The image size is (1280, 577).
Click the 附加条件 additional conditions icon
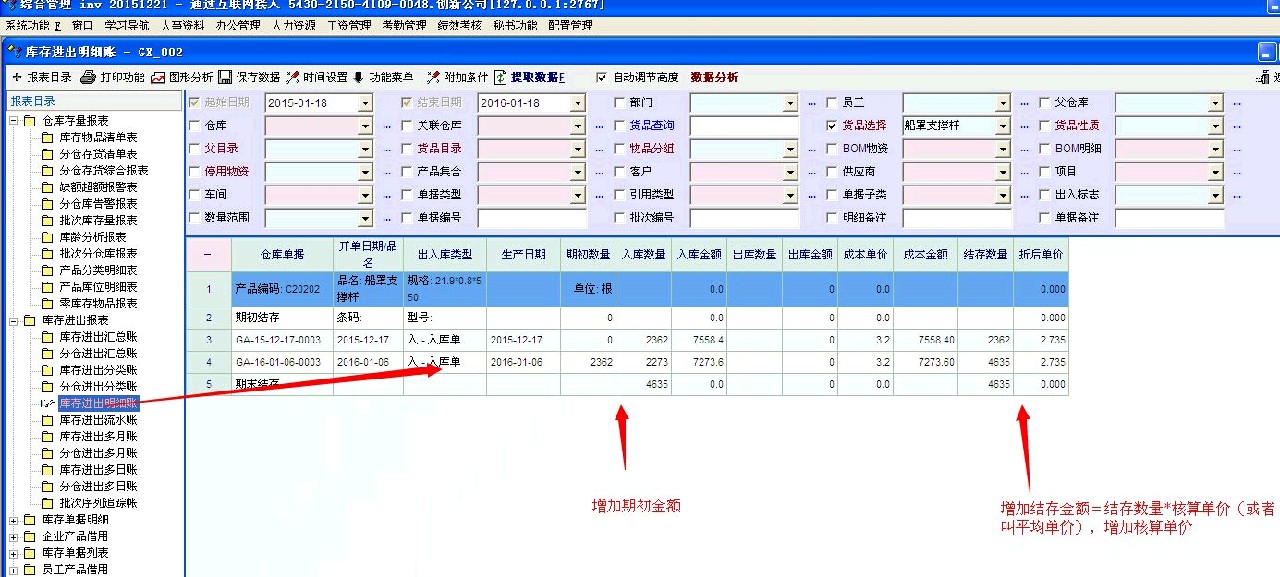(433, 77)
